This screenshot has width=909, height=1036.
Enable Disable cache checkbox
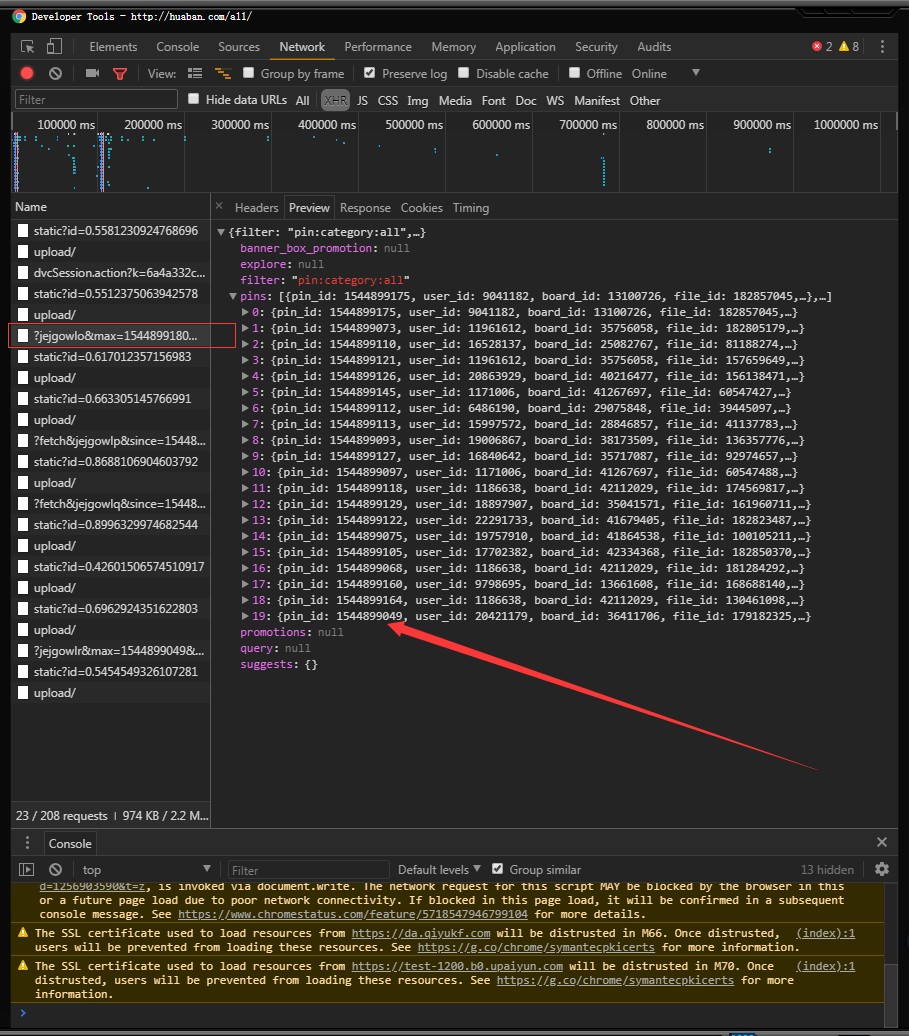(464, 73)
